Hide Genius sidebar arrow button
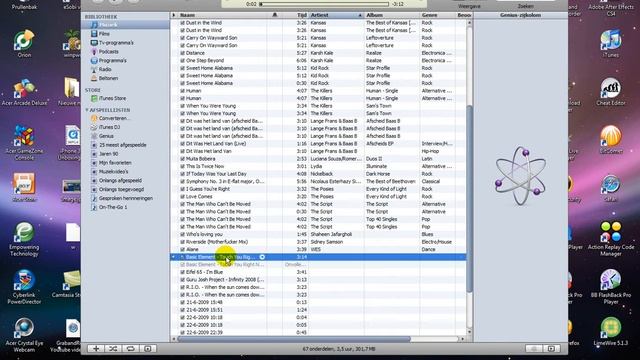The height and width of the screenshot is (360, 640). pos(551,349)
